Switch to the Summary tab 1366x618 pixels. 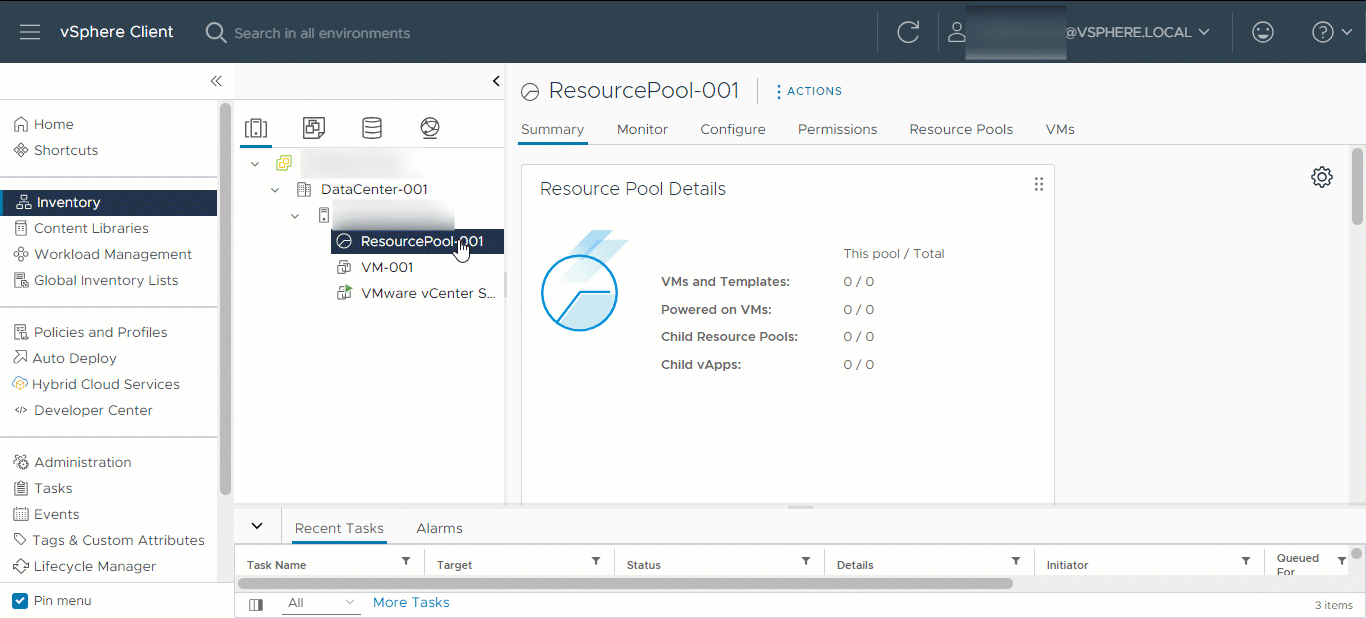552,129
